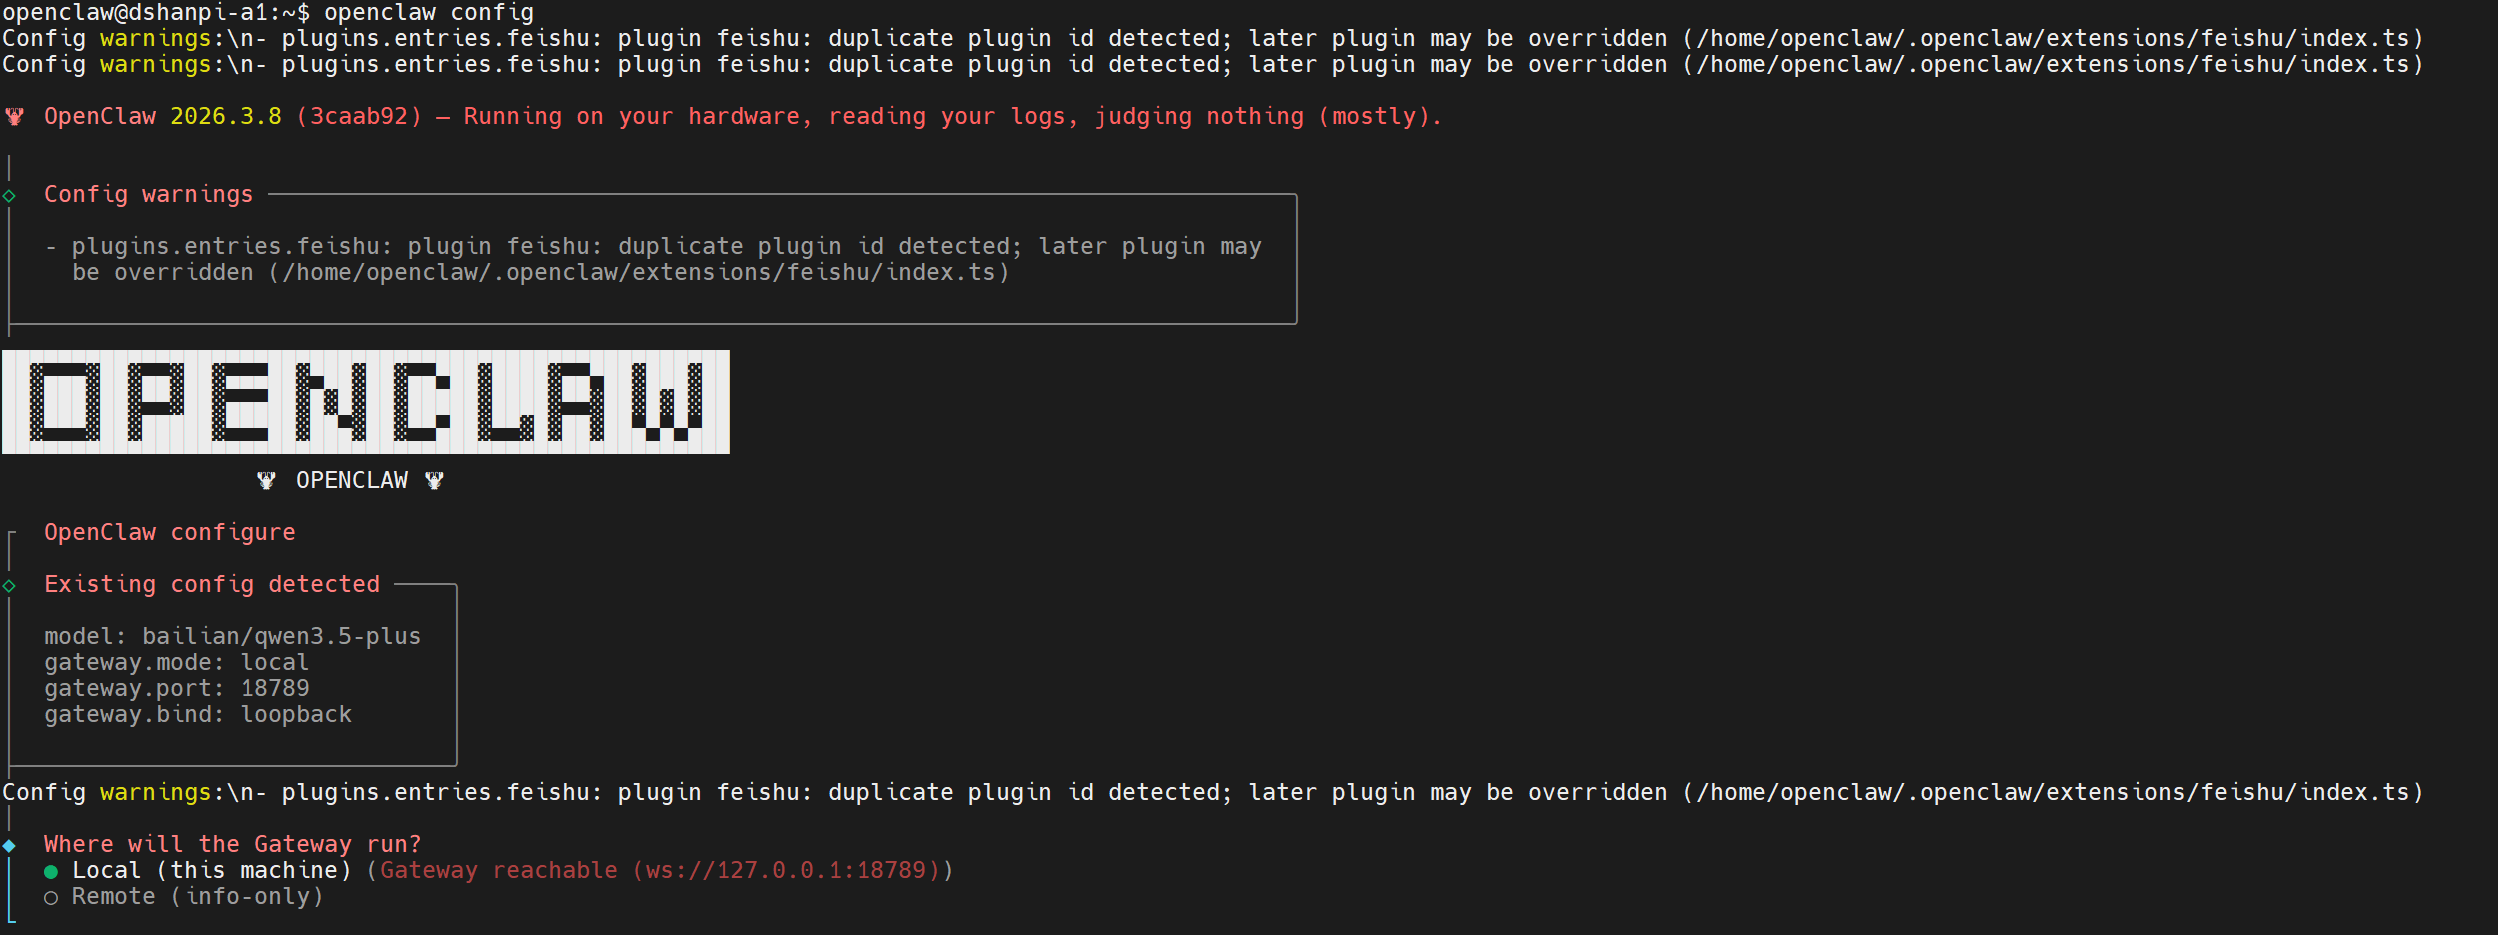This screenshot has height=935, width=2498.
Task: Click the lobster icon left of the OPENCLAW label
Action: [266, 481]
